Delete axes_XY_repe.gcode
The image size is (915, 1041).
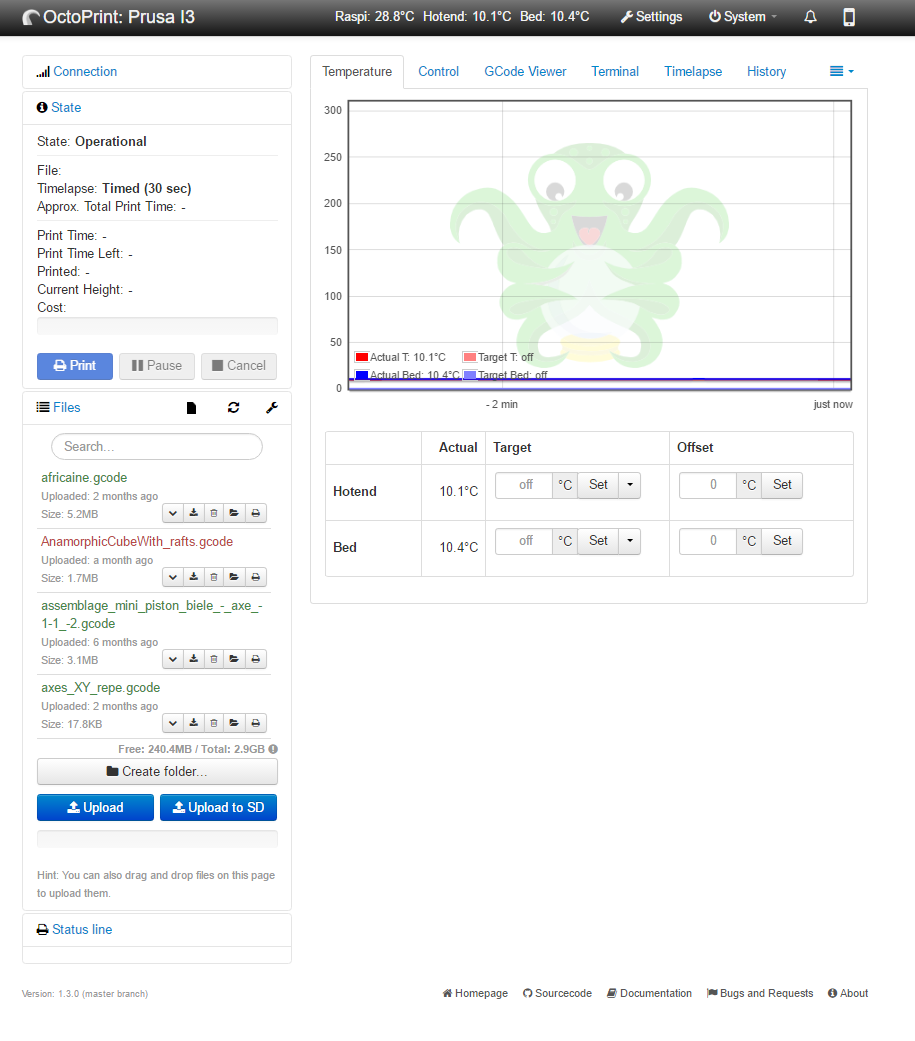point(214,723)
